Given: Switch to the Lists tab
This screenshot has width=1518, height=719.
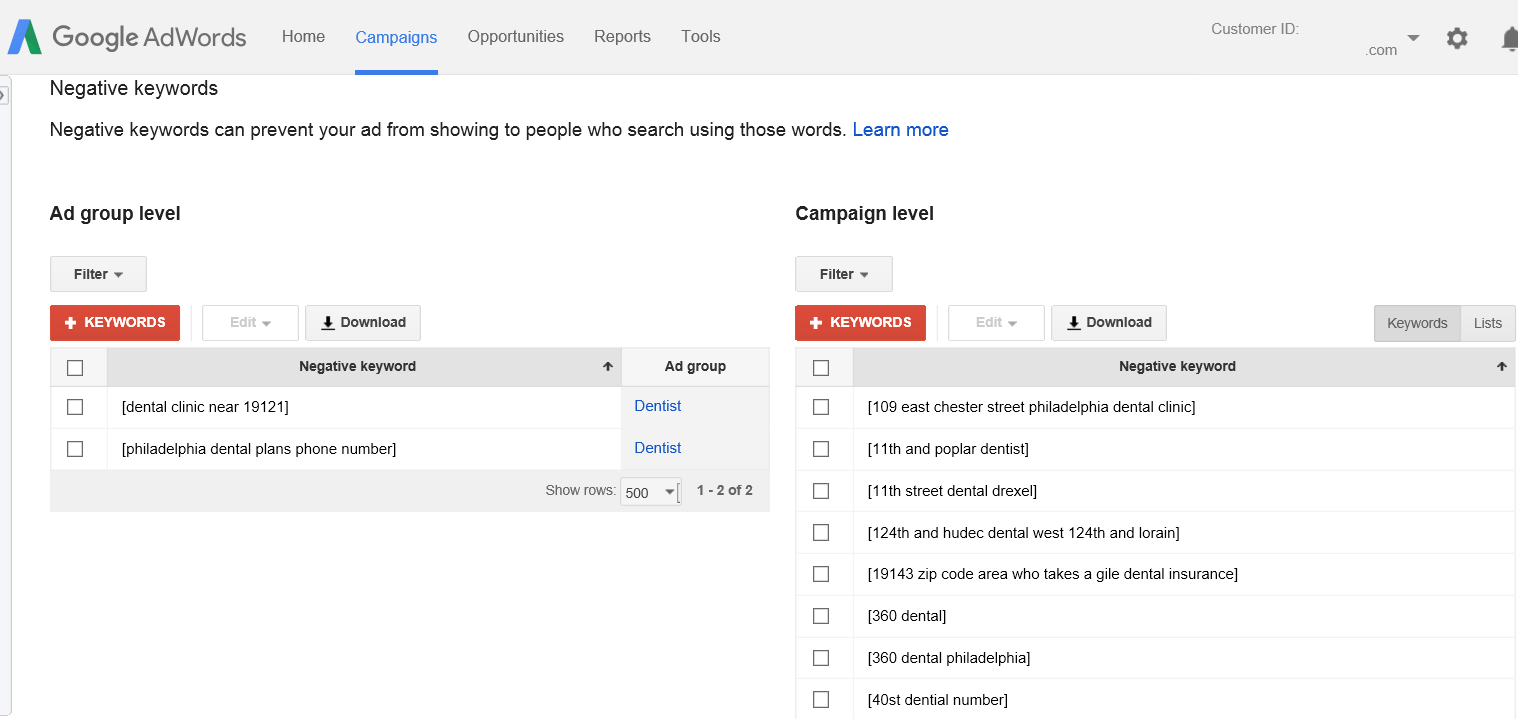Looking at the screenshot, I should click(1487, 323).
